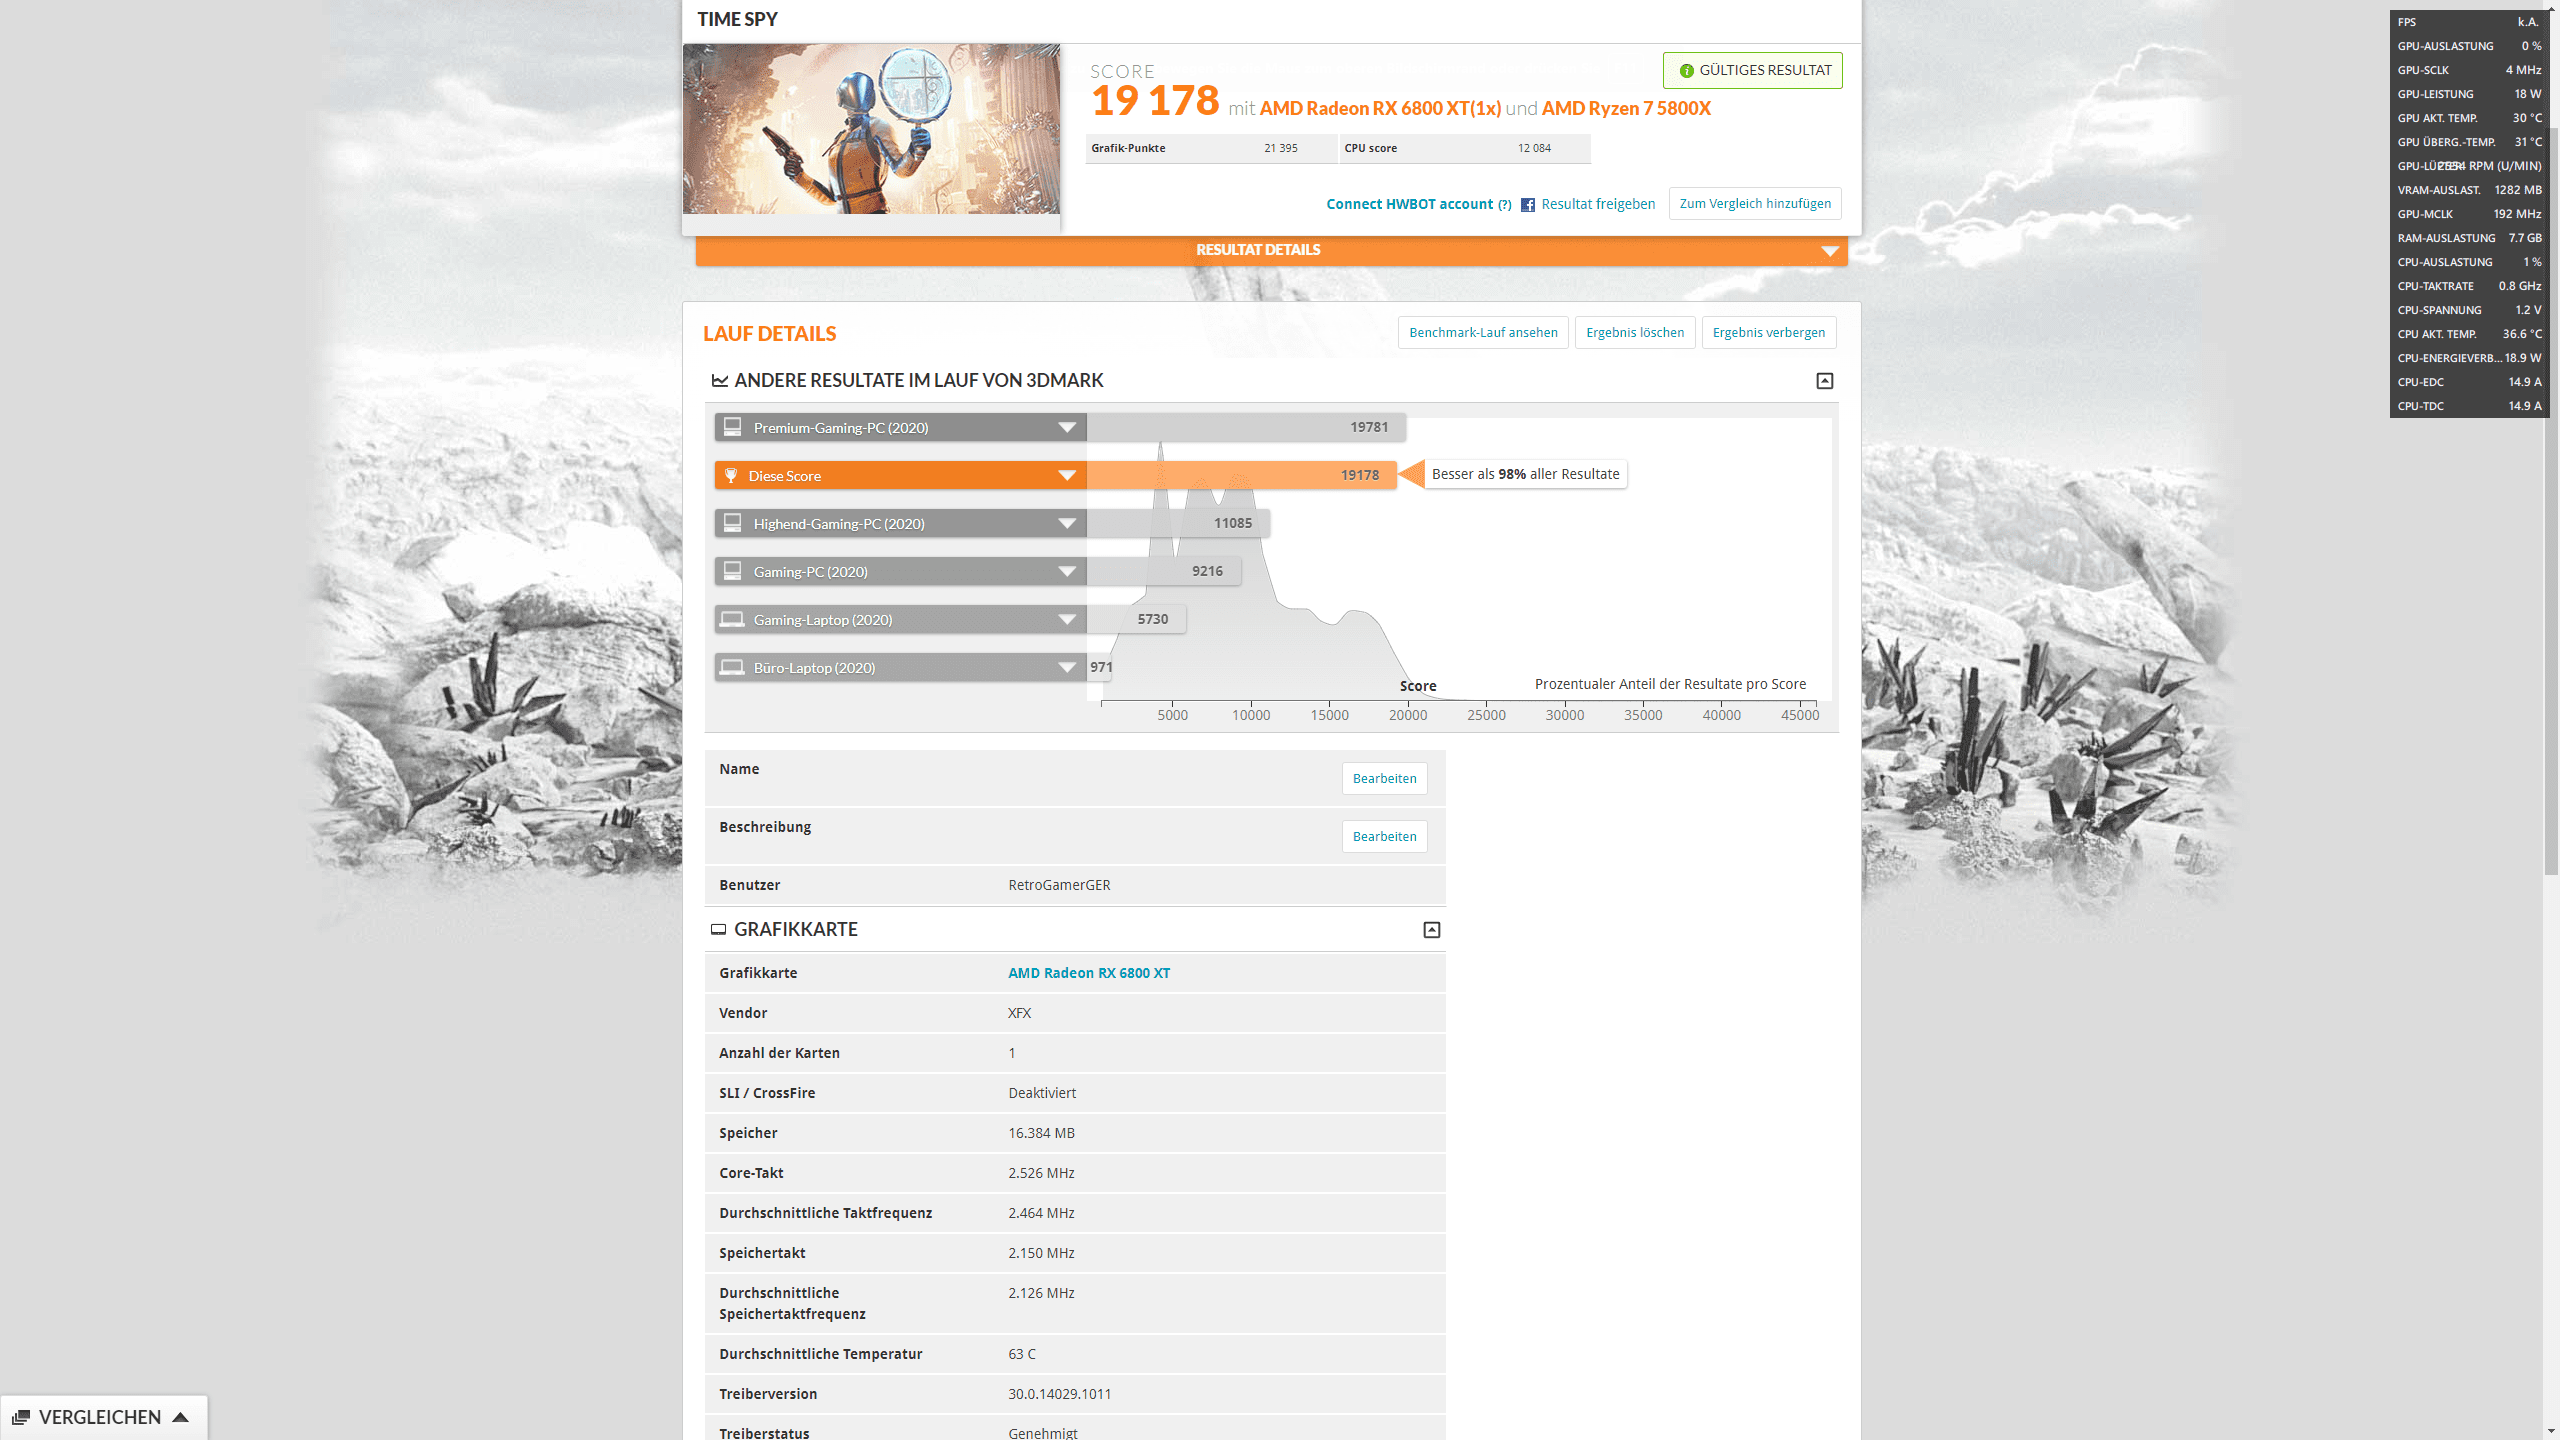Click Ergebnis verbergen button

click(x=1768, y=333)
